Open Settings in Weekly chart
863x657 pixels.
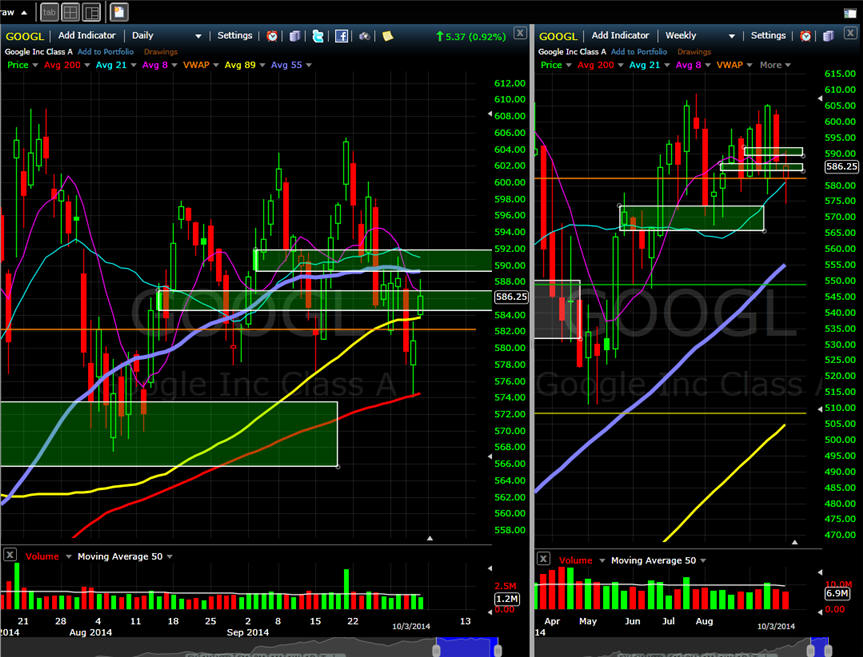tap(768, 35)
